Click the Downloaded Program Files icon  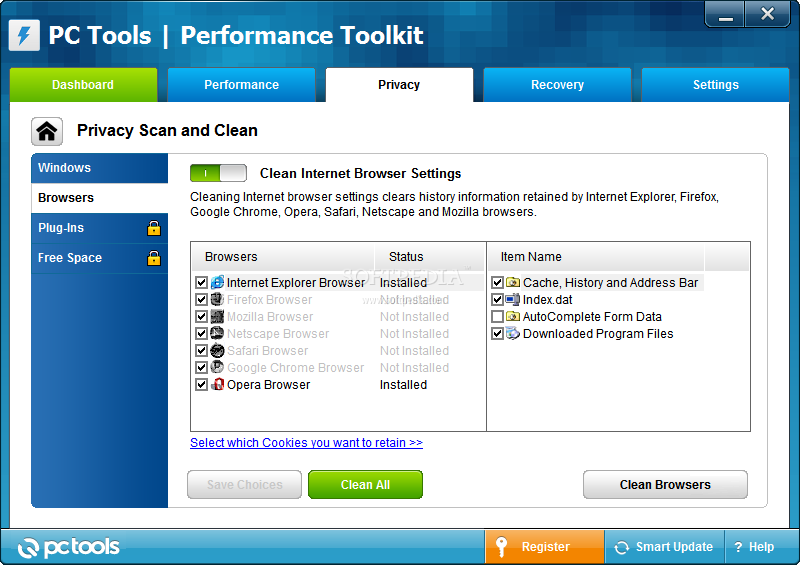pos(513,333)
